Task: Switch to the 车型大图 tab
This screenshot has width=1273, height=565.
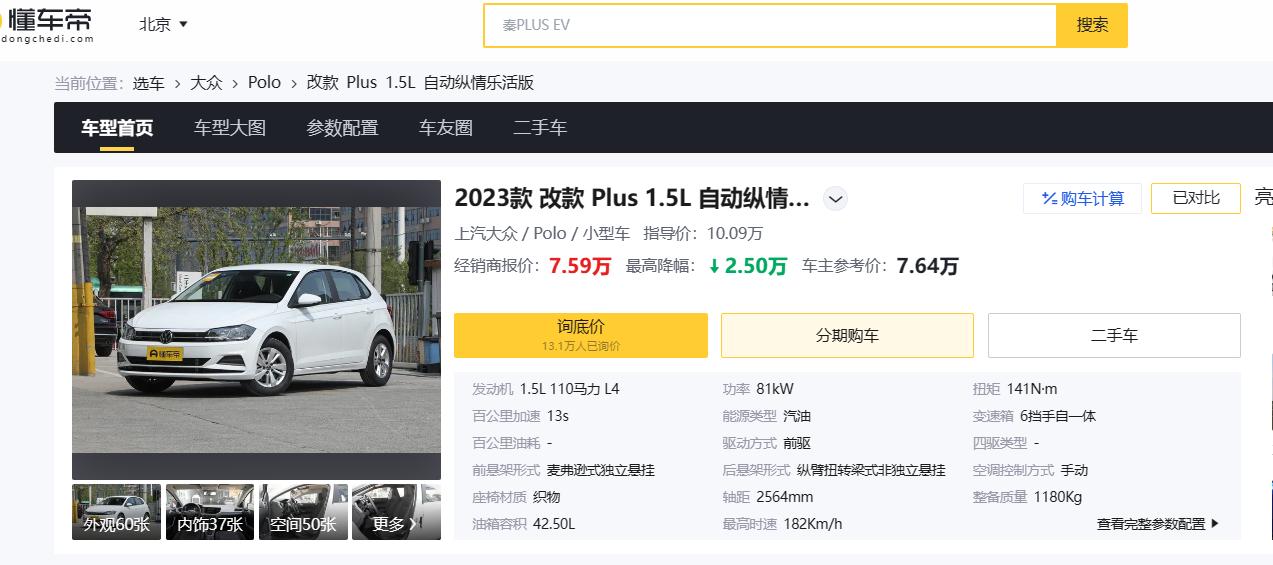Action: pos(230,128)
